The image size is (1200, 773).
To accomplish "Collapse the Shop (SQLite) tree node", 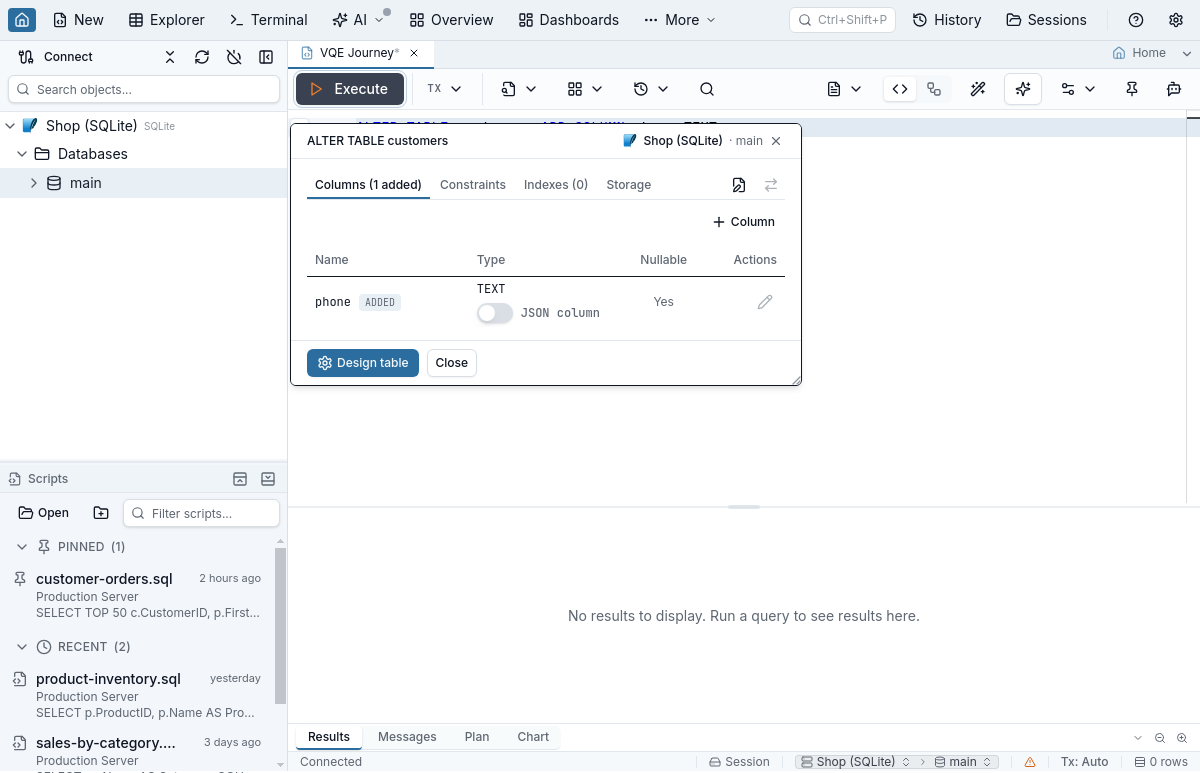I will point(10,126).
